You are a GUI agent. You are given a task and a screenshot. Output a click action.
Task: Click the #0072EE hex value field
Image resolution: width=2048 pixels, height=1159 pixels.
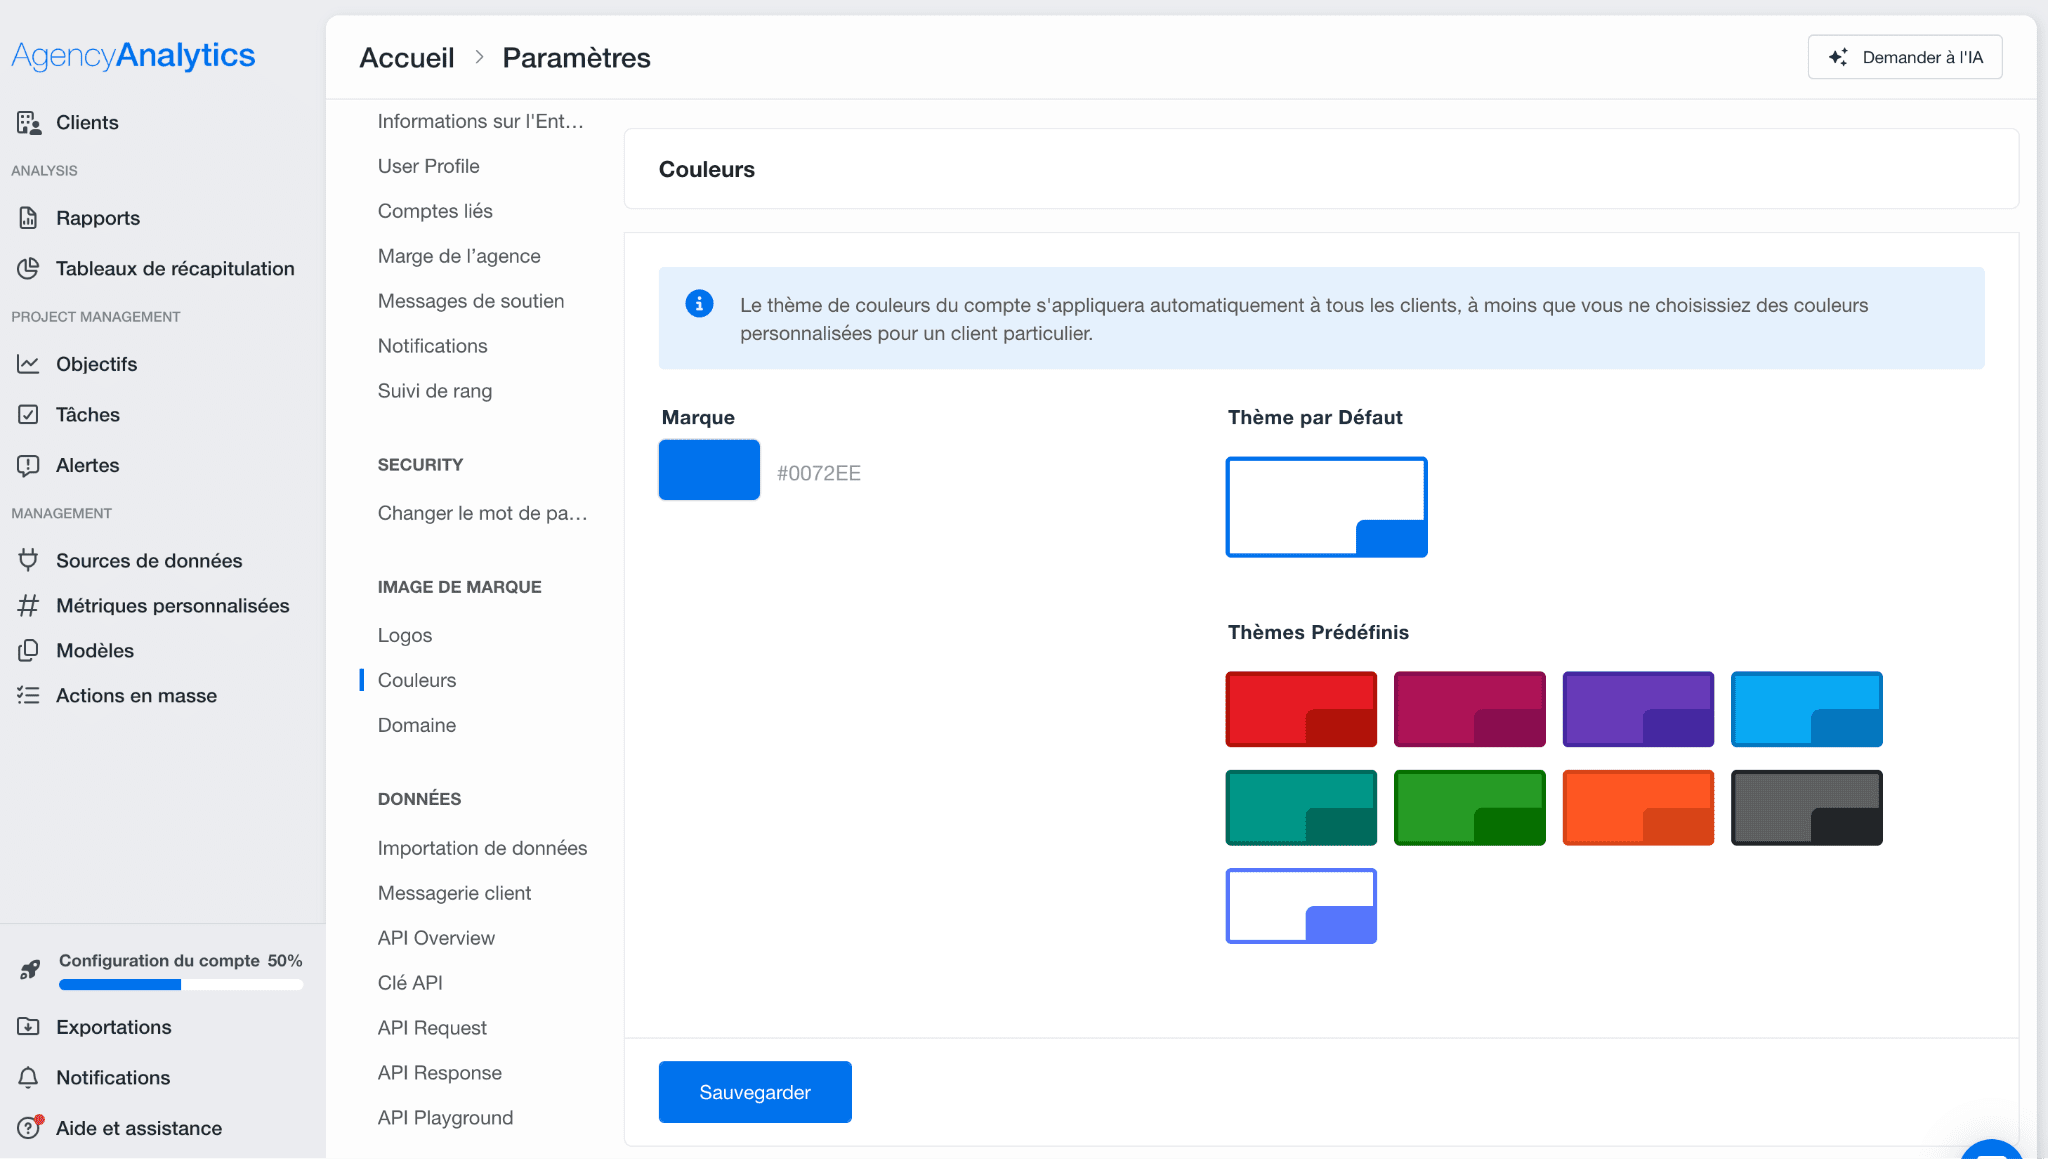point(820,473)
